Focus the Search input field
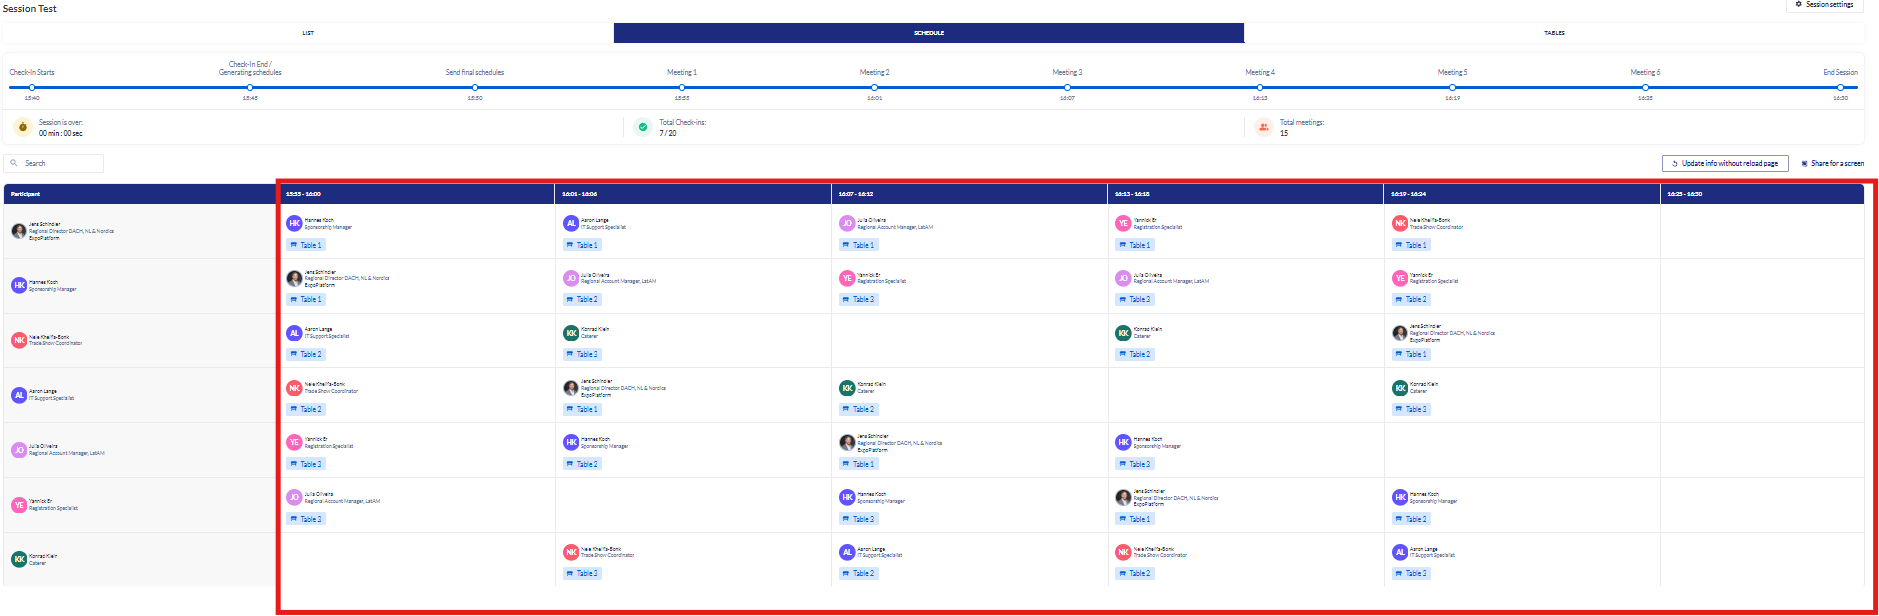This screenshot has width=1879, height=616. coord(60,163)
